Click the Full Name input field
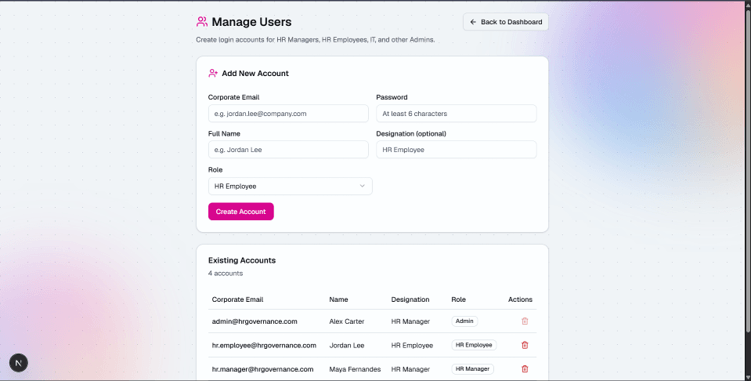 (288, 150)
